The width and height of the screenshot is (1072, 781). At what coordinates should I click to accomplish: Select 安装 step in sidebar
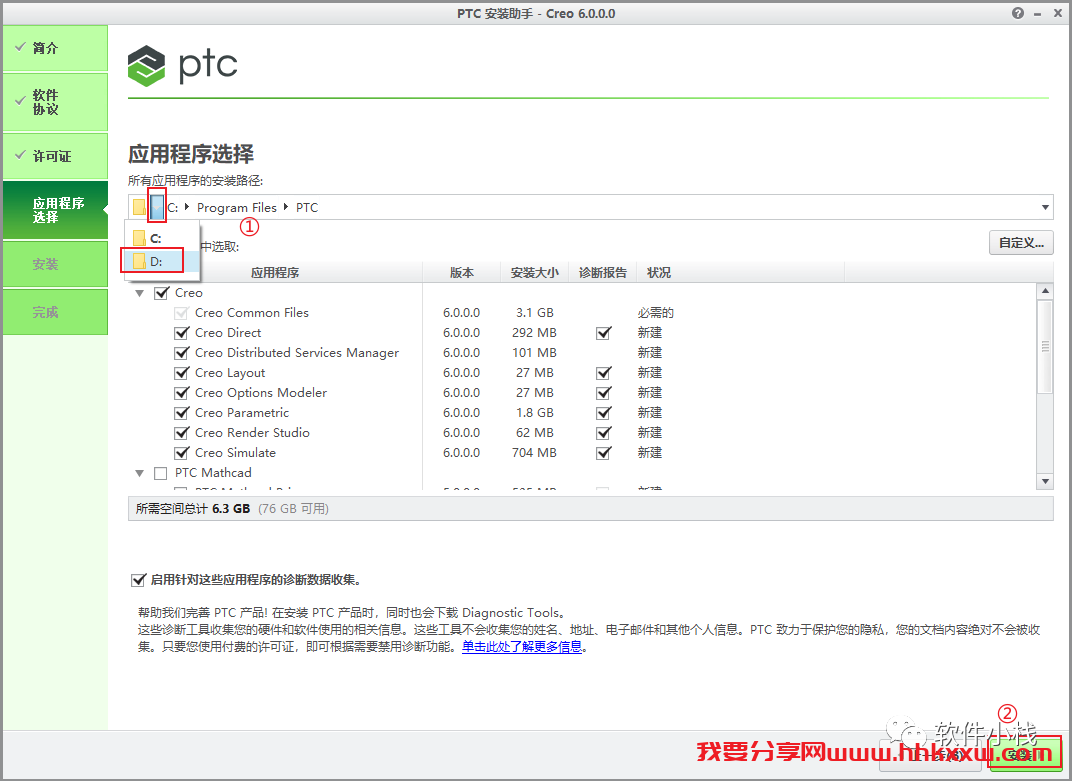55,264
